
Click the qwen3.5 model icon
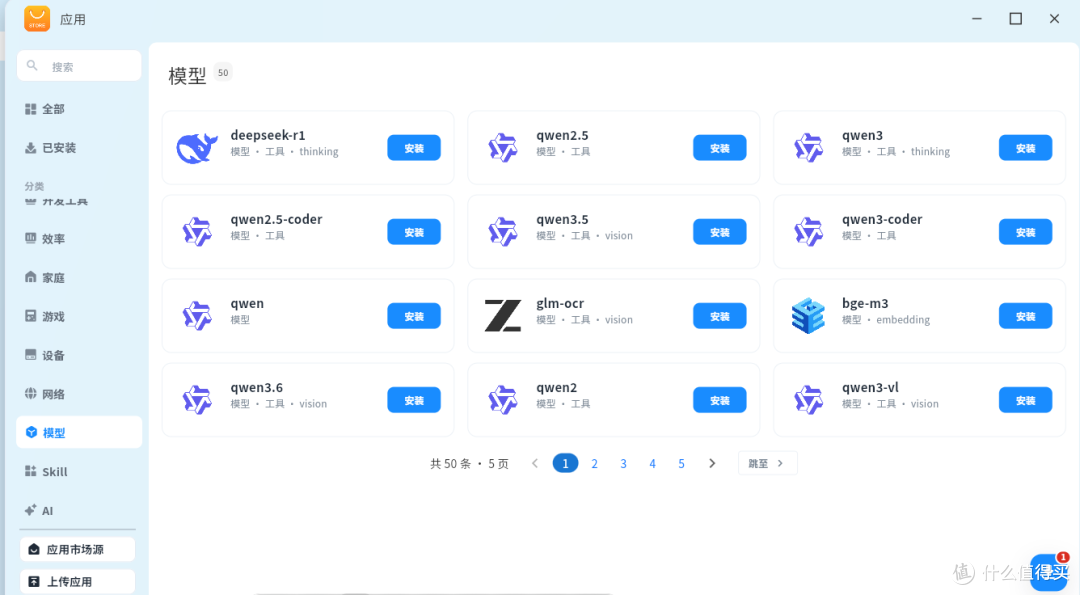[503, 232]
